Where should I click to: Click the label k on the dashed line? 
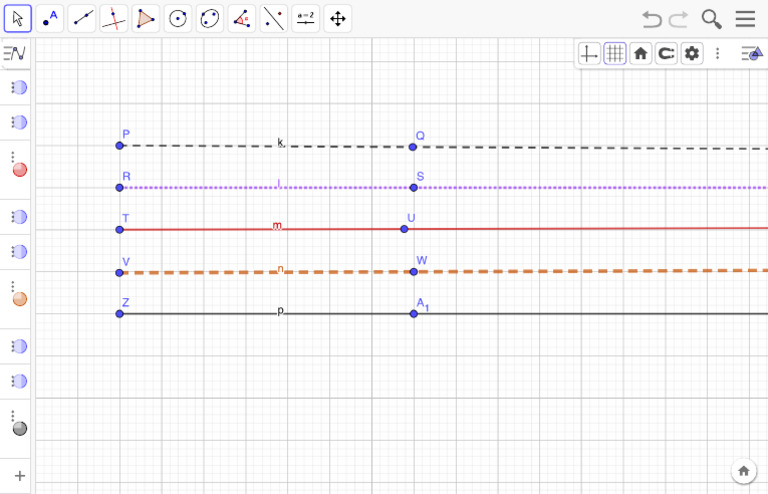click(x=280, y=142)
